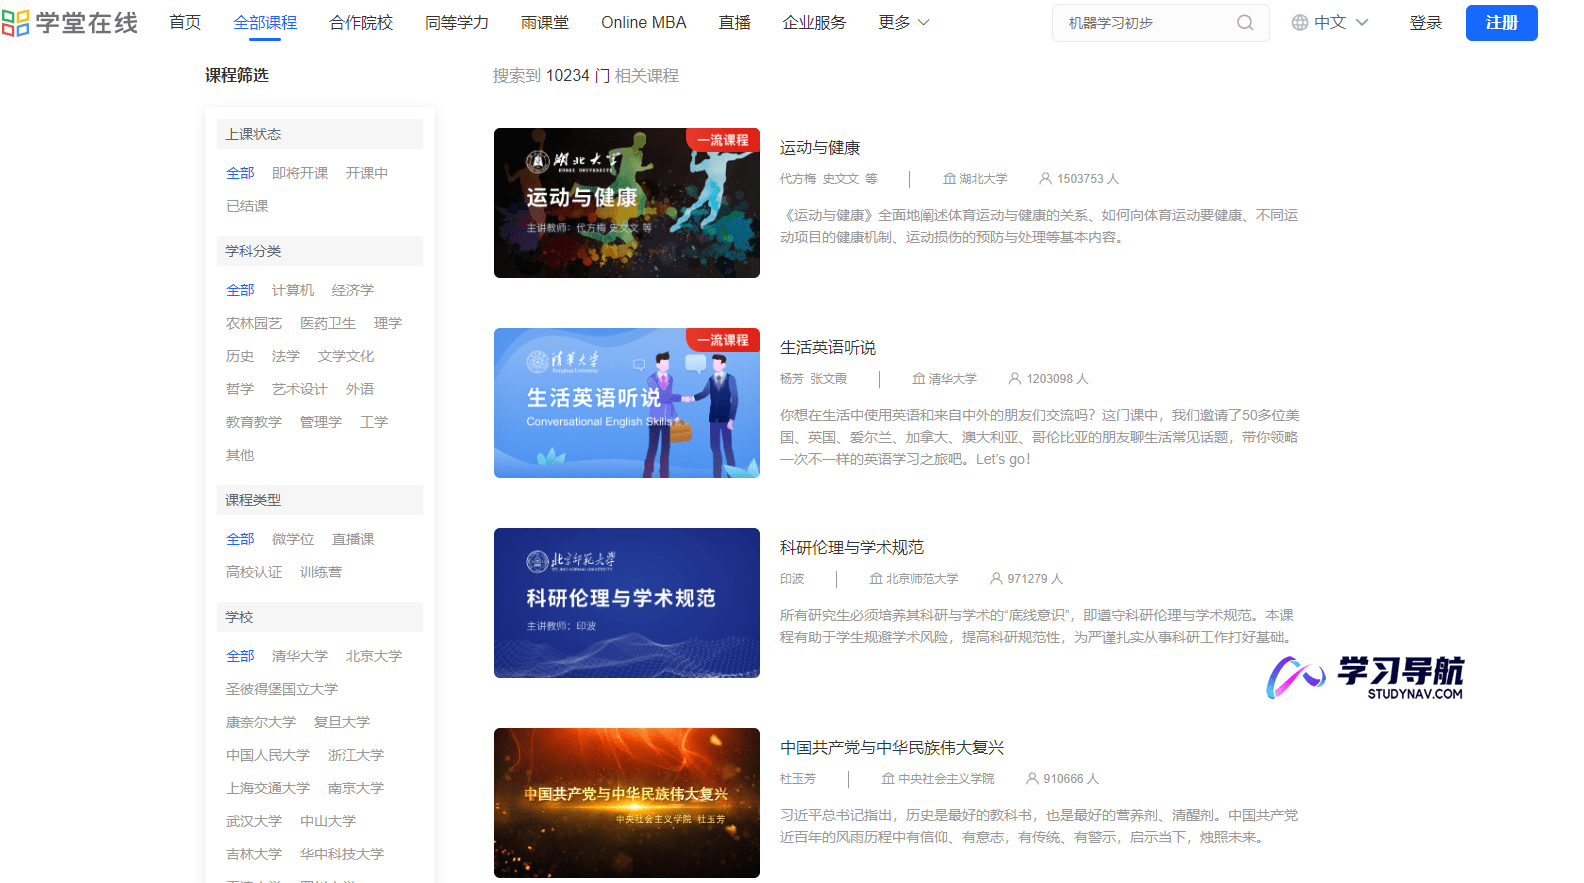Select the 全部课程 navigation tab
Image resolution: width=1584 pixels, height=883 pixels.
[265, 23]
